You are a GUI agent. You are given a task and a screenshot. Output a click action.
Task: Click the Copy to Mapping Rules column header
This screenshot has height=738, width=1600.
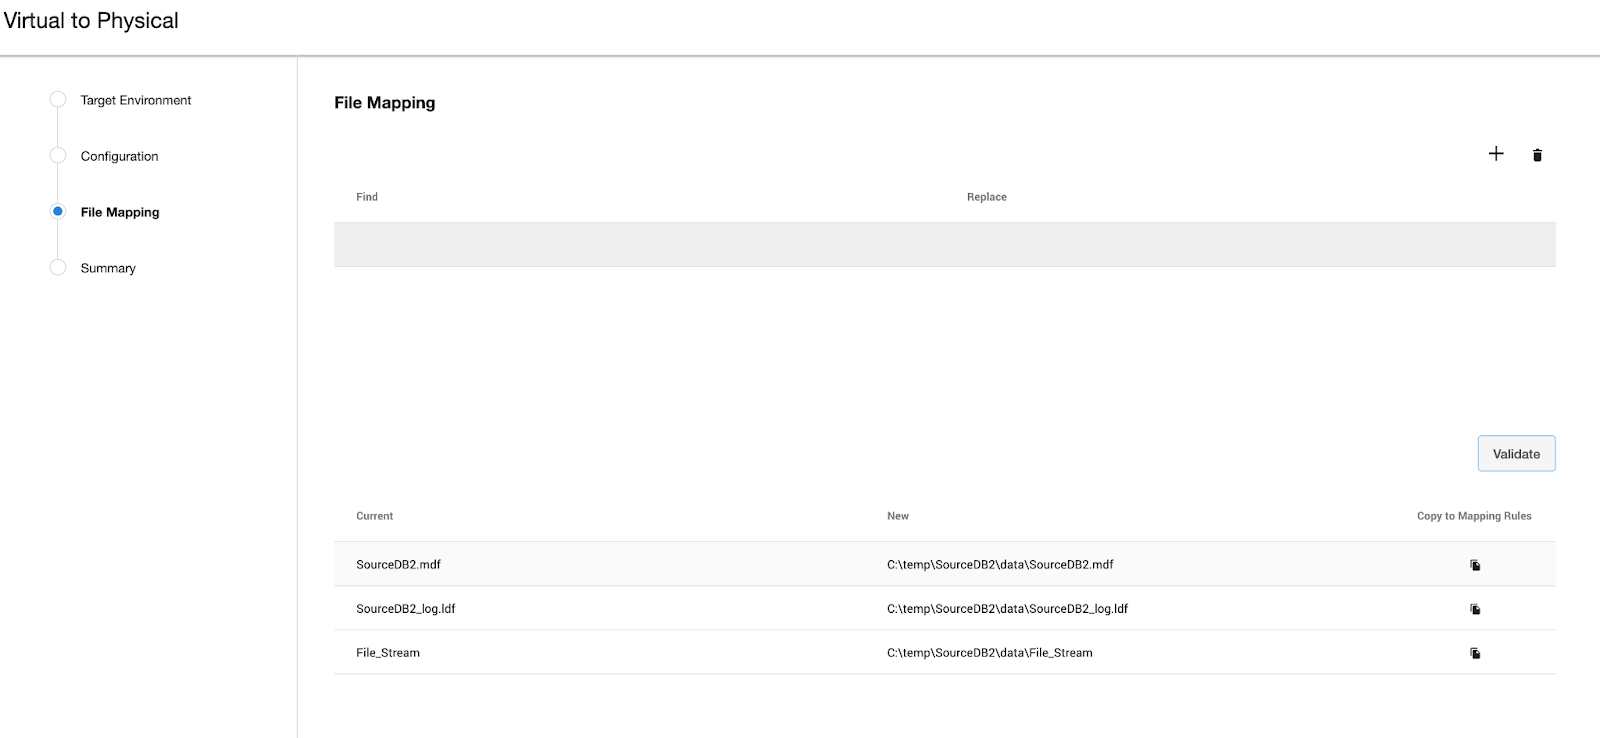pos(1474,516)
